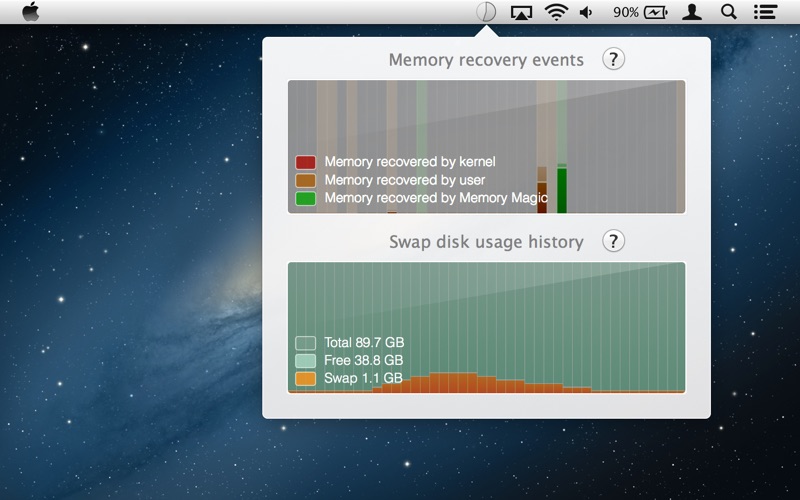Click the orange Swap legend swatch
Viewport: 800px width, 500px height.
306,379
